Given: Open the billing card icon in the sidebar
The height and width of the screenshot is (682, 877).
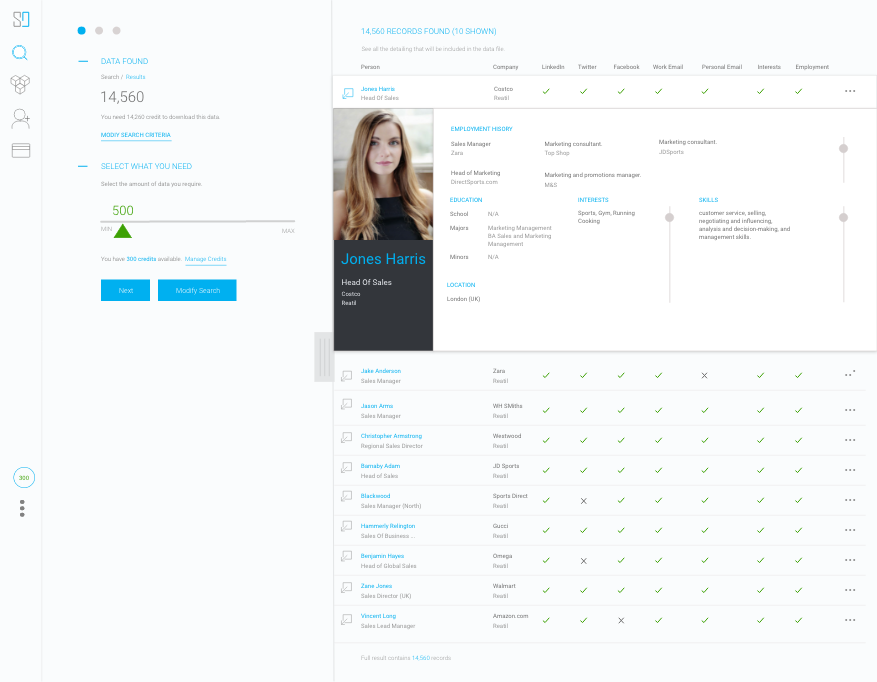Looking at the screenshot, I should point(20,151).
